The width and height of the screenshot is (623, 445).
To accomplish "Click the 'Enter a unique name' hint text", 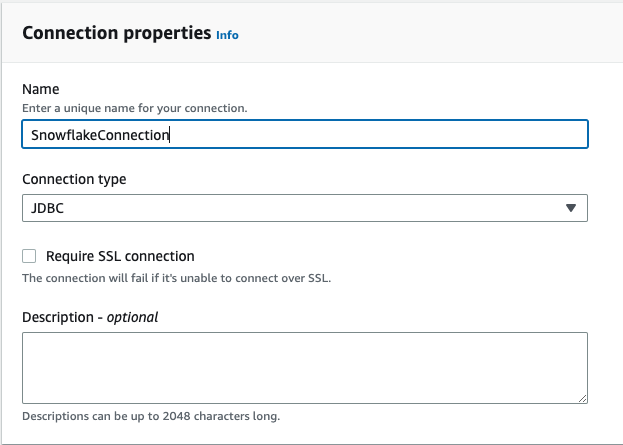I will pyautogui.click(x=134, y=107).
